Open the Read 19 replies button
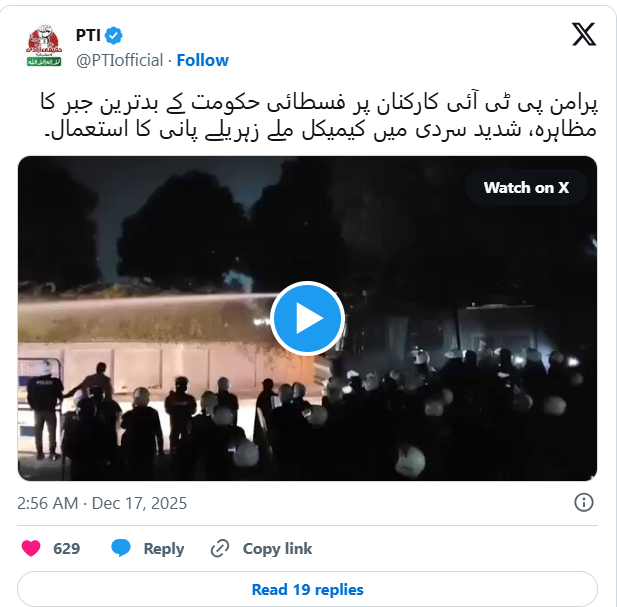Image resolution: width=617 pixels, height=607 pixels. [x=307, y=589]
